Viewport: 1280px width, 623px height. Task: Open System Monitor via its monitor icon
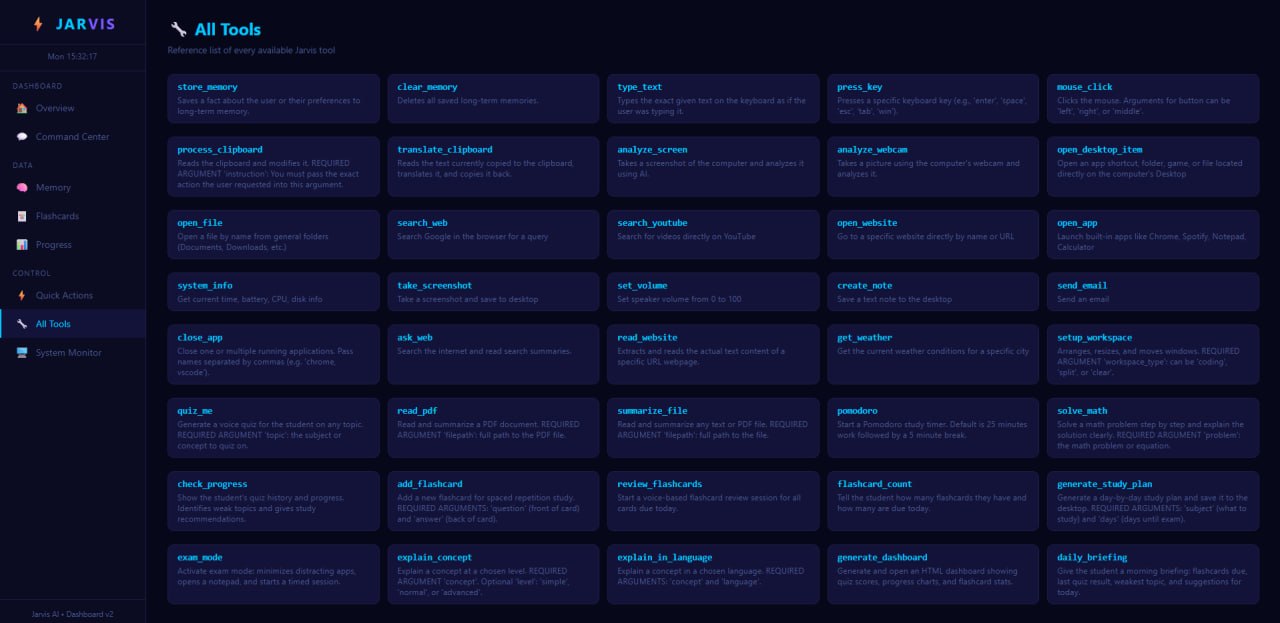point(22,353)
